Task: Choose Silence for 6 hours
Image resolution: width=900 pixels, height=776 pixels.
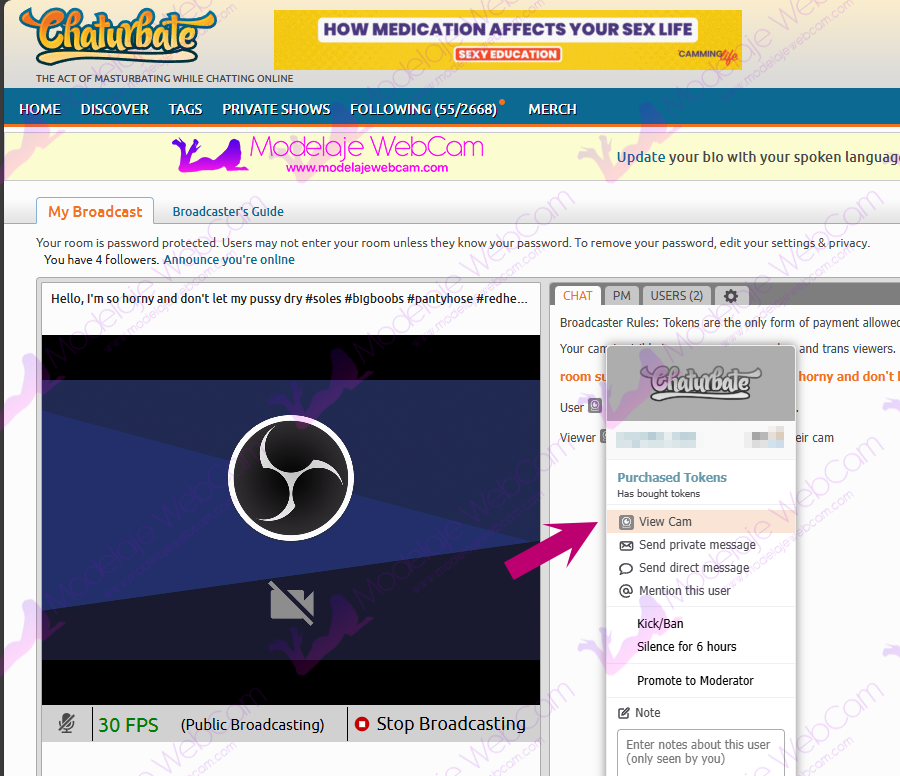Action: pos(686,647)
